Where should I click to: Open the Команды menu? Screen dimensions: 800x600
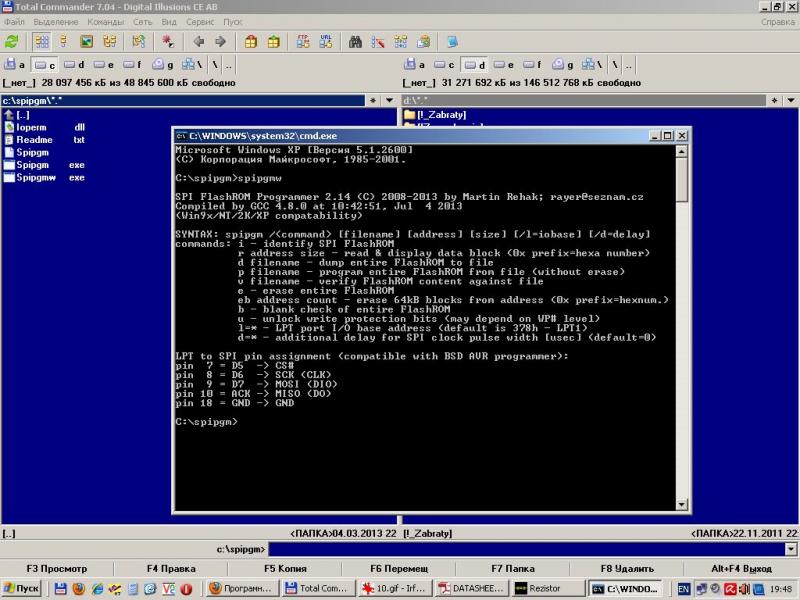[106, 22]
